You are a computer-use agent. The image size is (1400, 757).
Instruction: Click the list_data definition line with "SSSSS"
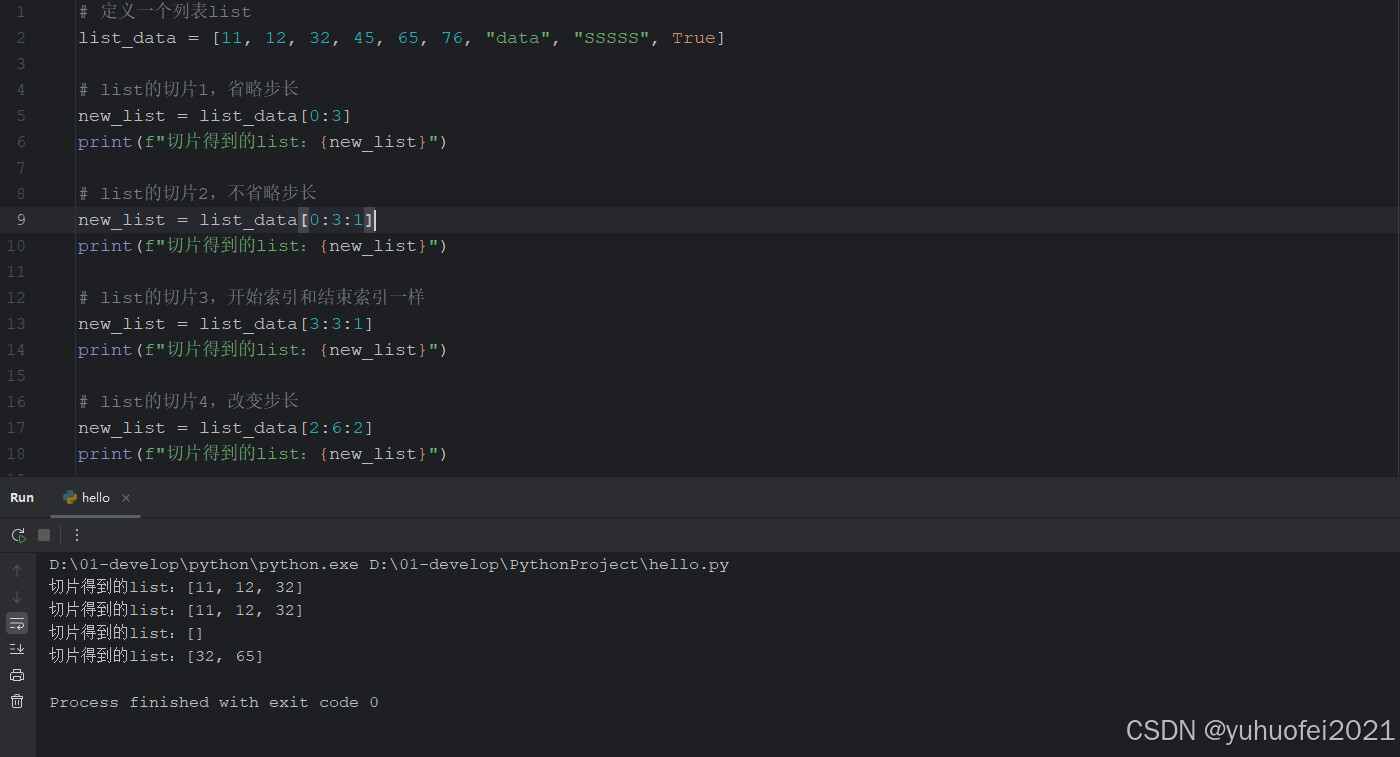(402, 38)
